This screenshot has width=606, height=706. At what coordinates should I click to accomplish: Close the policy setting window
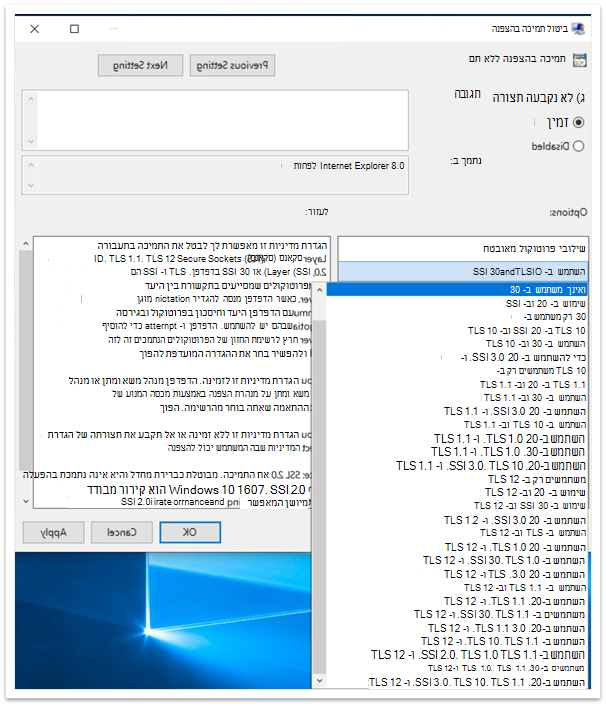(35, 29)
